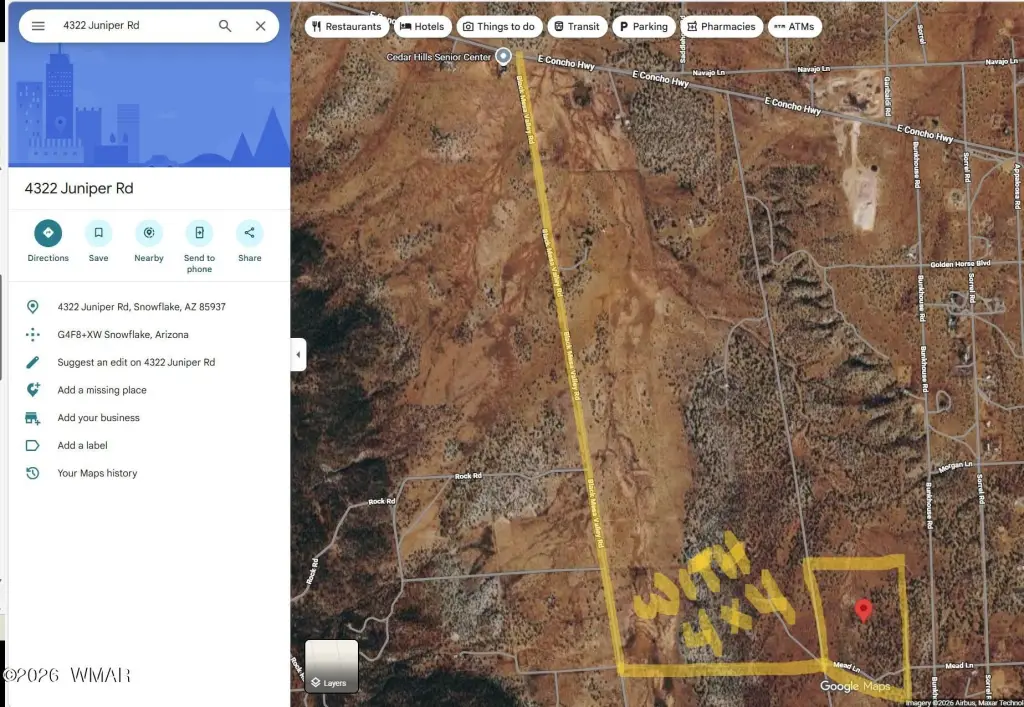Screen dimensions: 1024x707
Task: Click 'Add a label'
Action: point(82,445)
